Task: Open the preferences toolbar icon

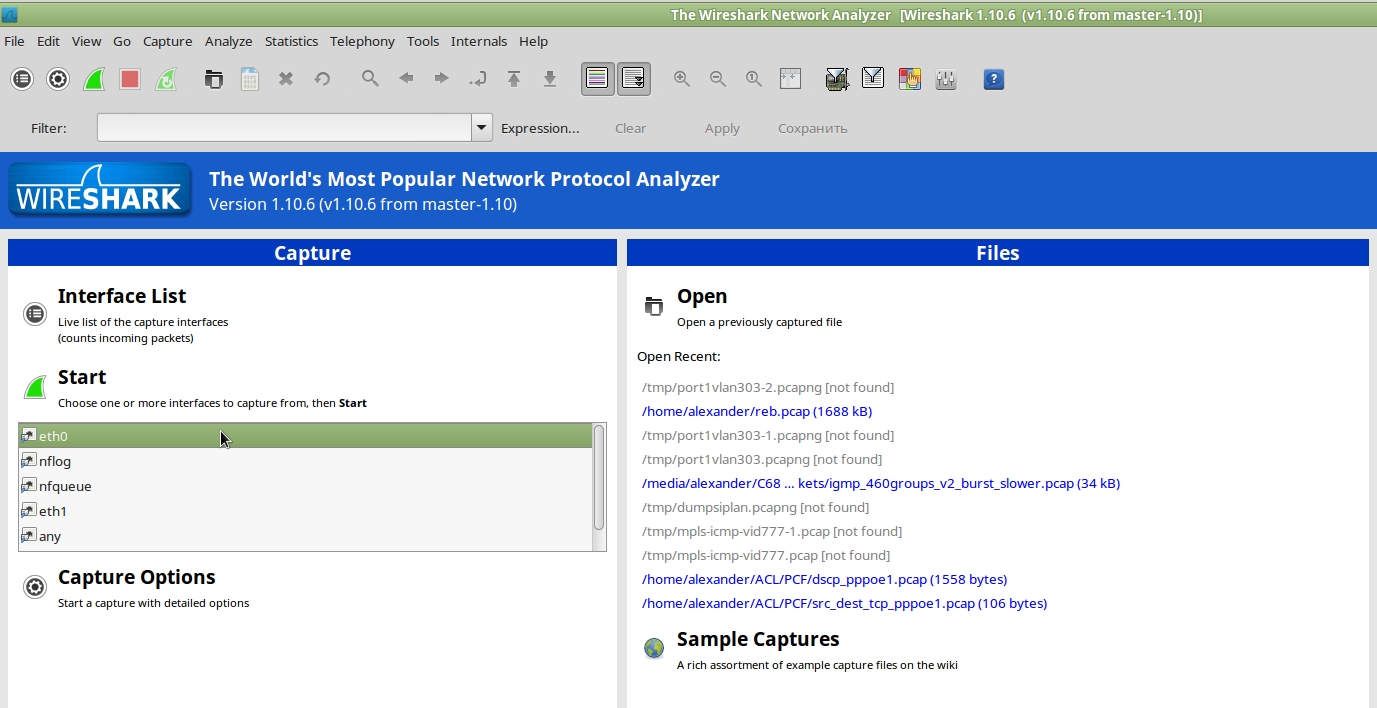Action: (945, 79)
